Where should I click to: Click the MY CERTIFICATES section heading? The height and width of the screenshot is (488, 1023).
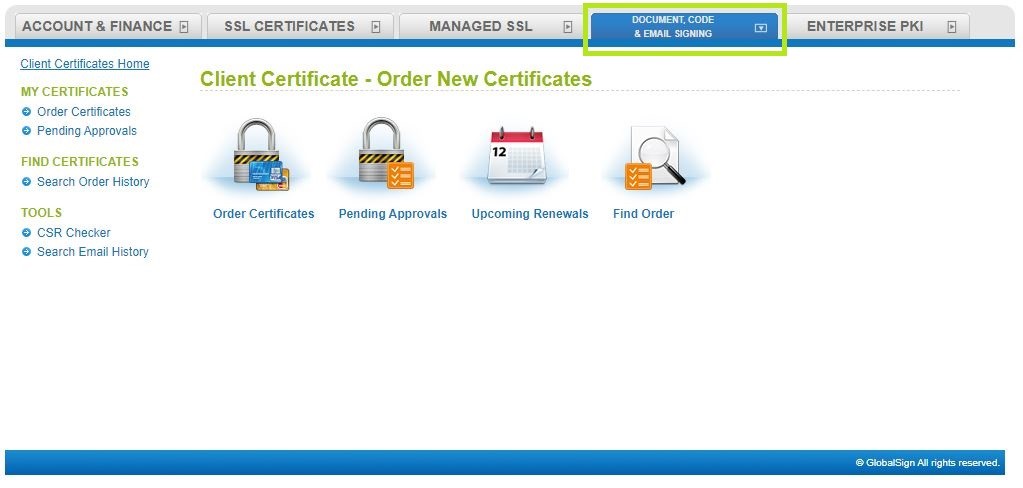tap(74, 91)
